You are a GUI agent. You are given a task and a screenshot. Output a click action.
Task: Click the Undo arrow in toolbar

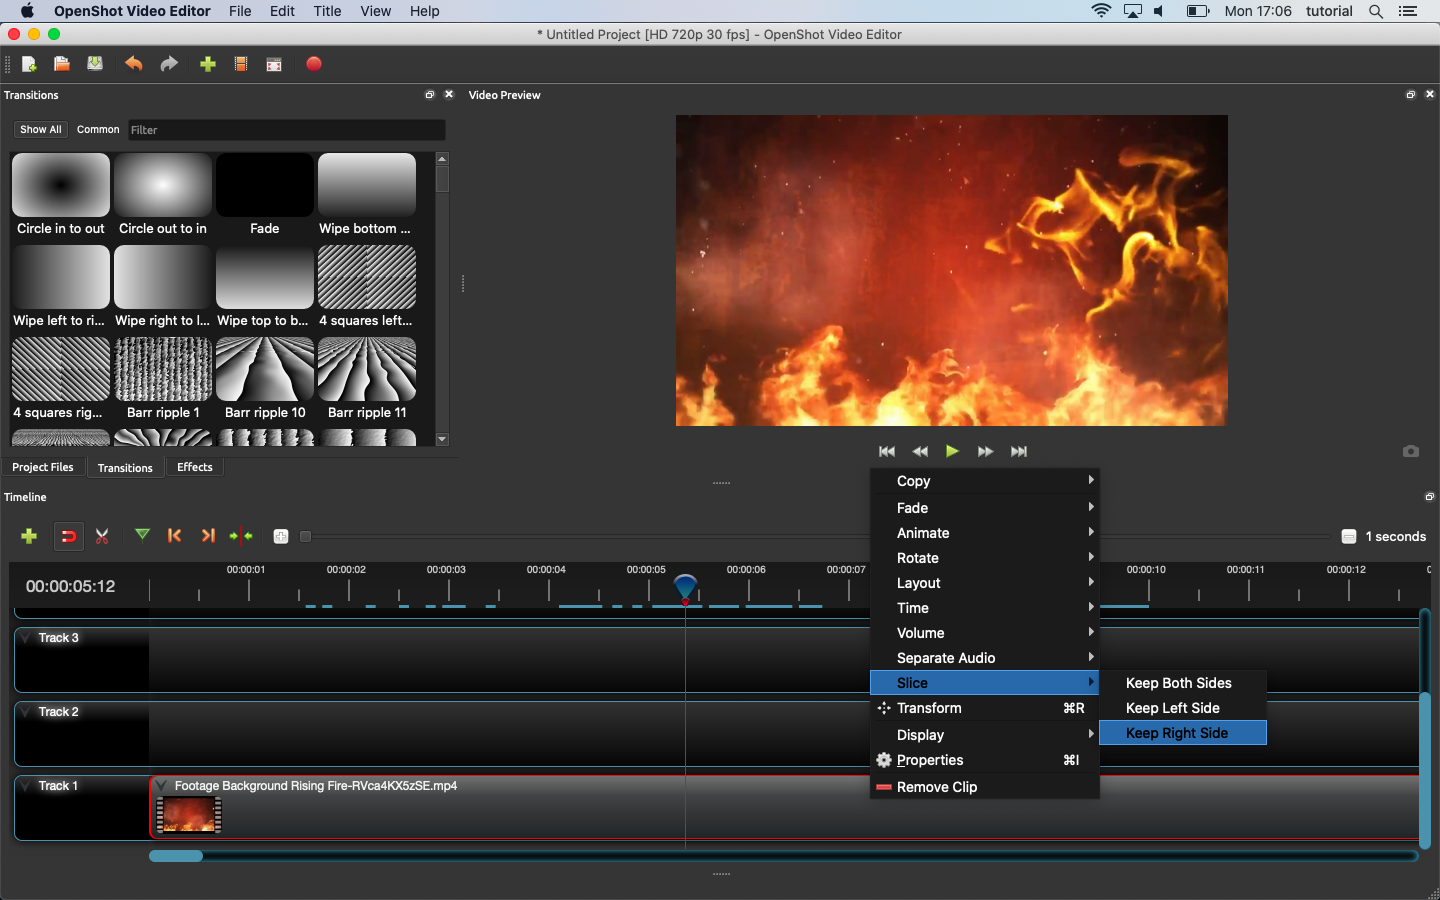click(133, 64)
